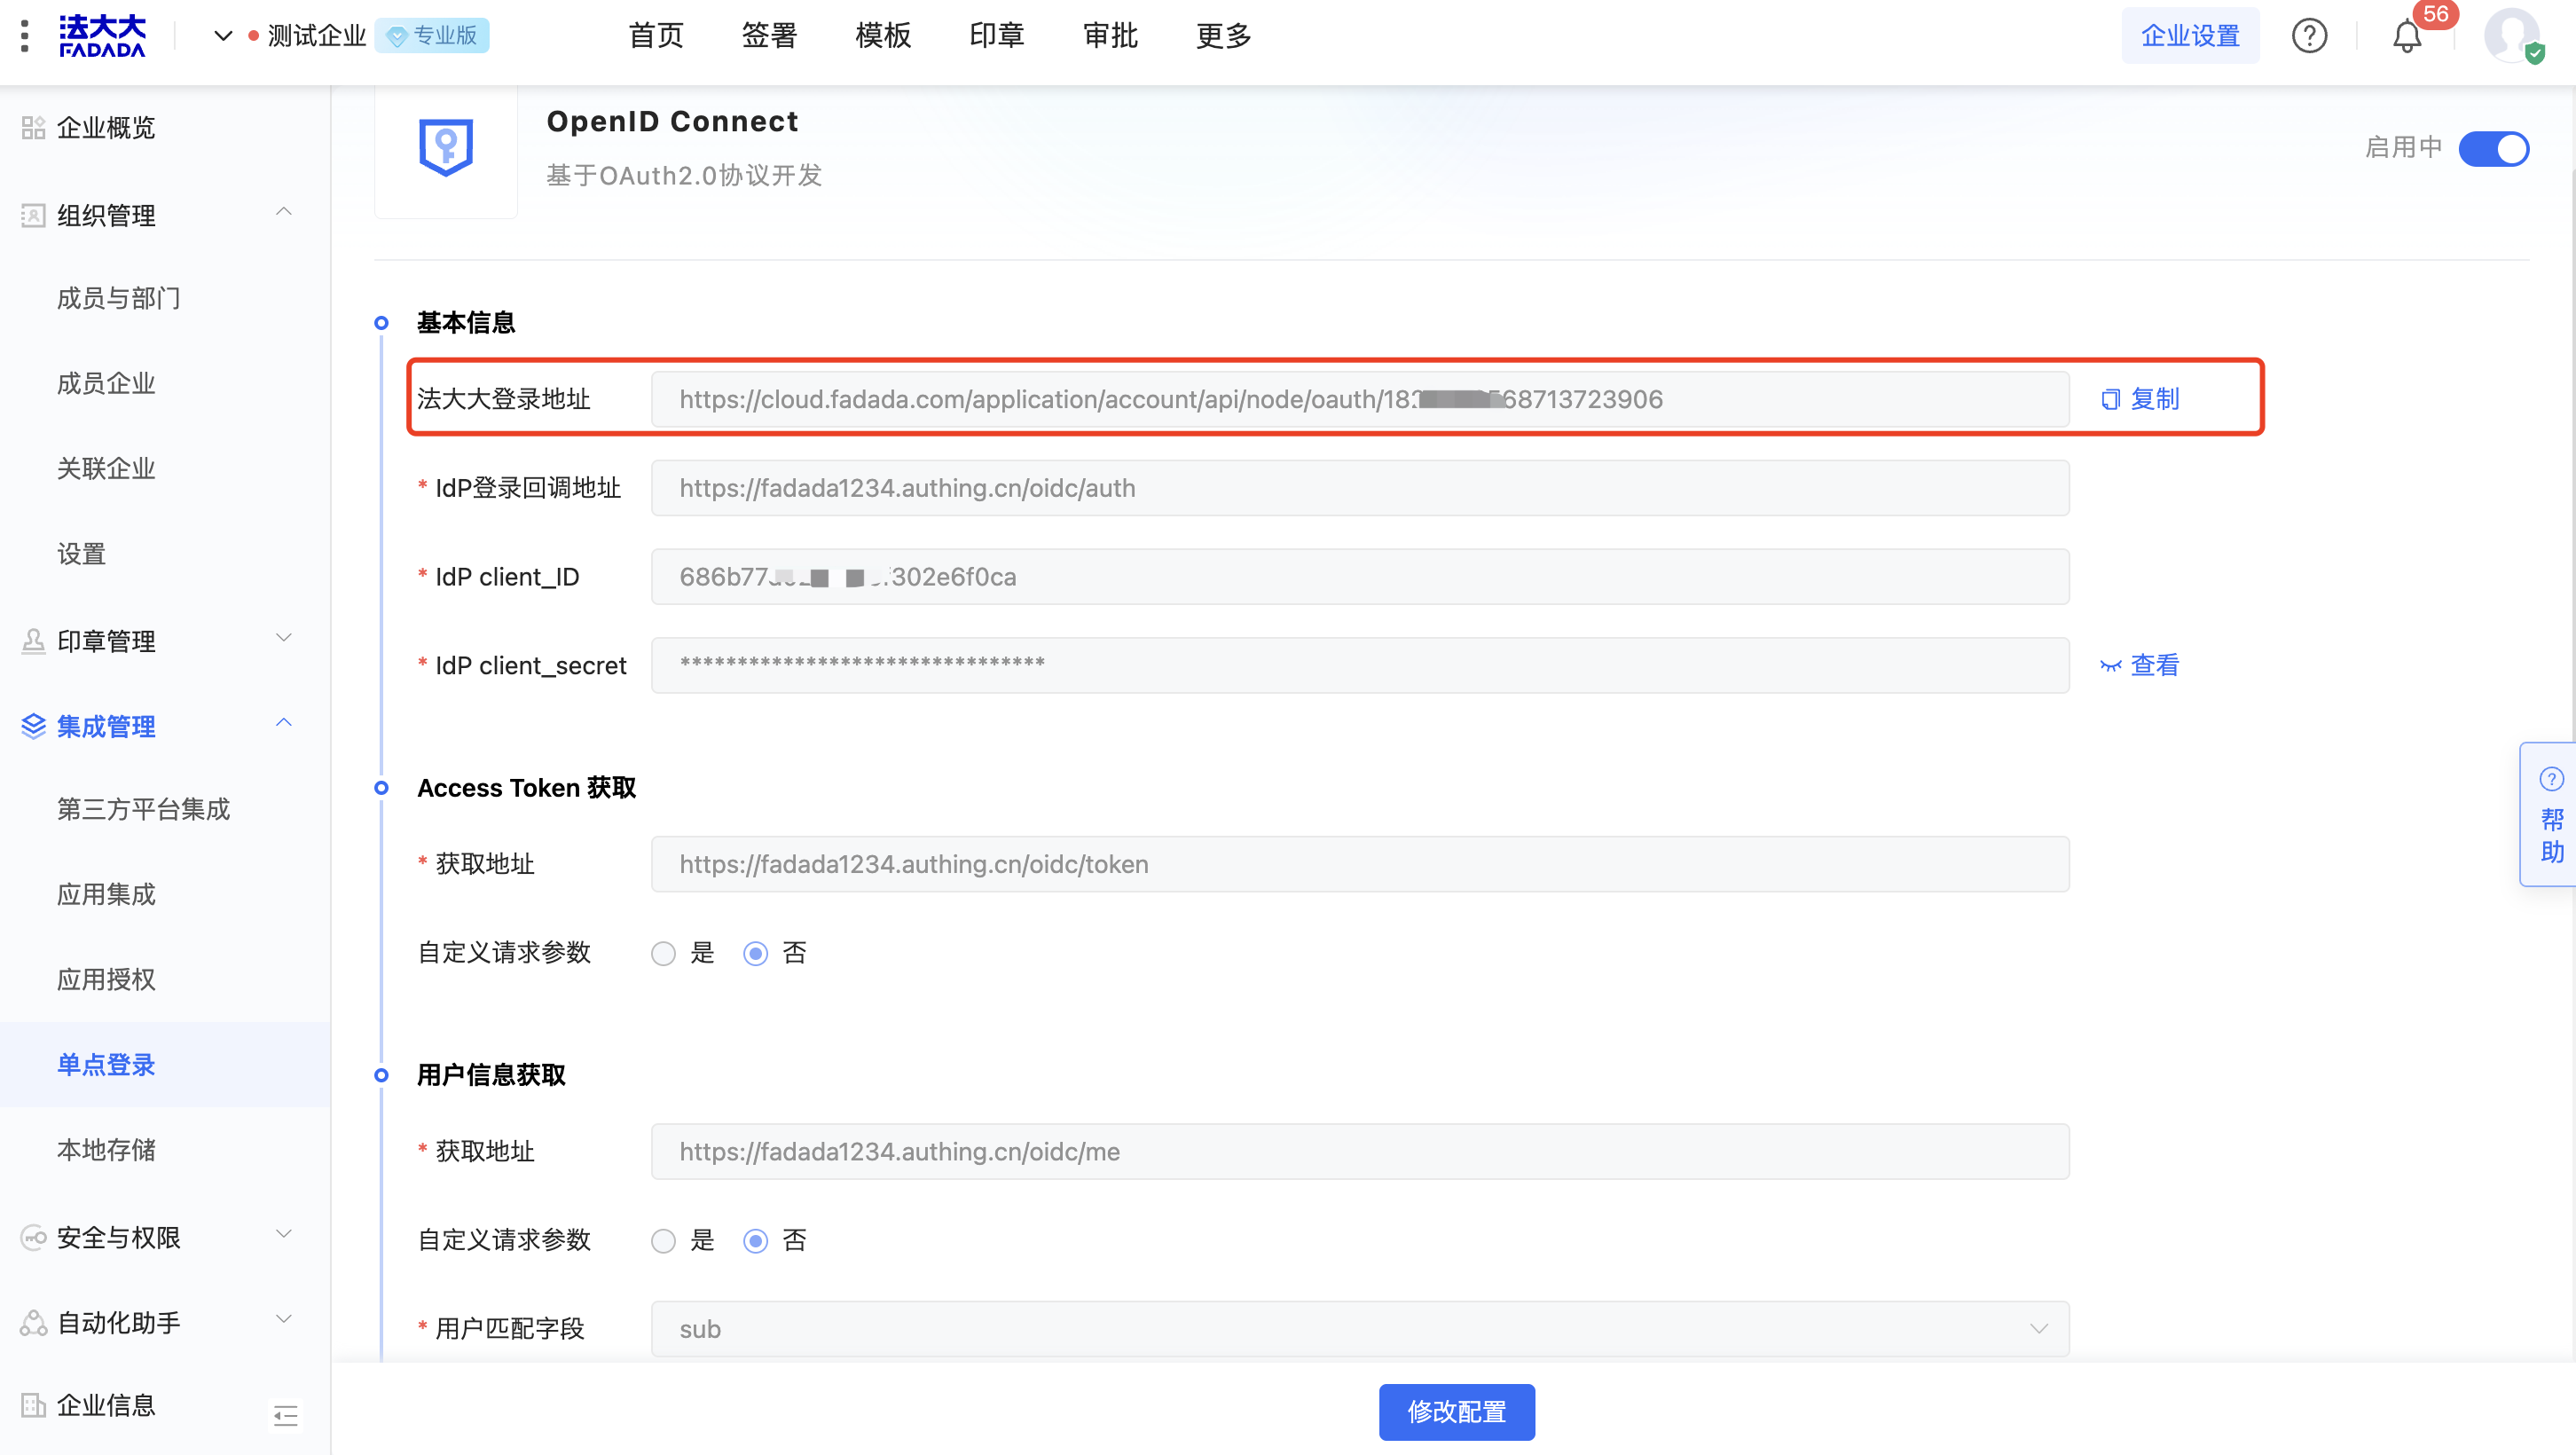This screenshot has height=1455, width=2576.
Task: Click the OpenID Connect shield icon
Action: pos(446,148)
